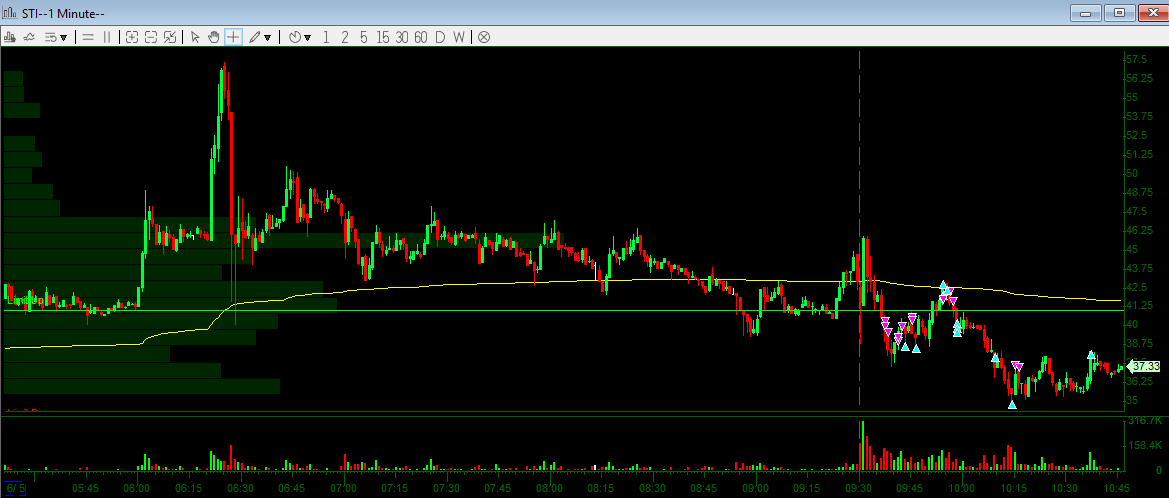The width and height of the screenshot is (1169, 498).
Task: Open the chart type bar icon
Action: pyautogui.click(x=10, y=37)
